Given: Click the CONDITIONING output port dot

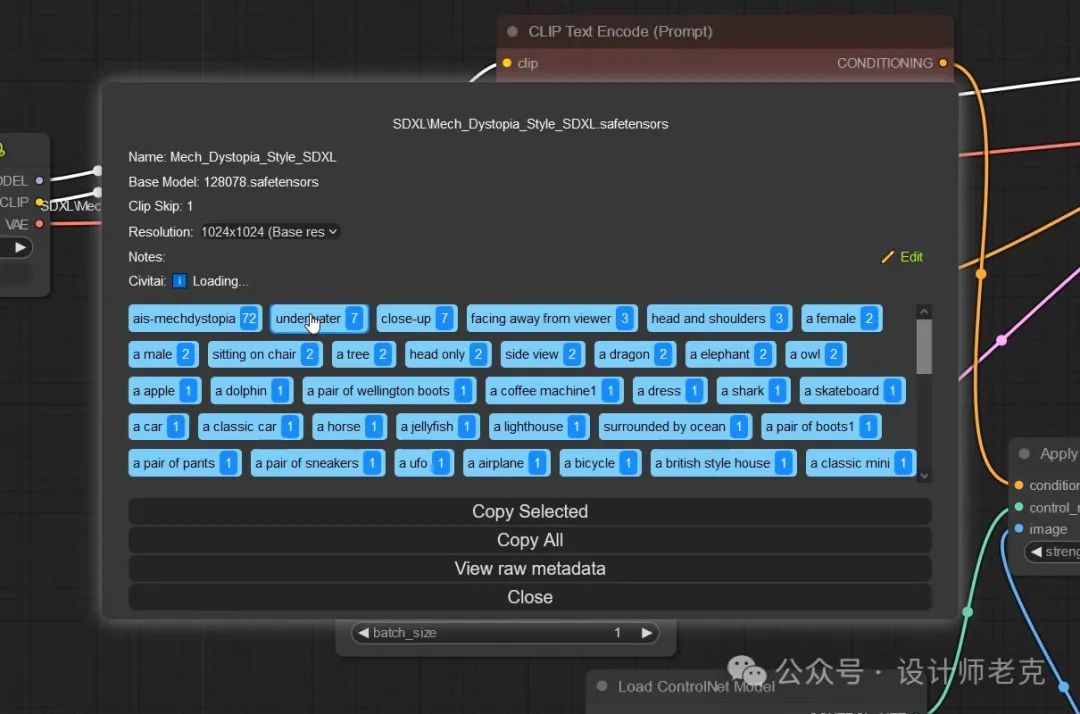Looking at the screenshot, I should tap(943, 63).
